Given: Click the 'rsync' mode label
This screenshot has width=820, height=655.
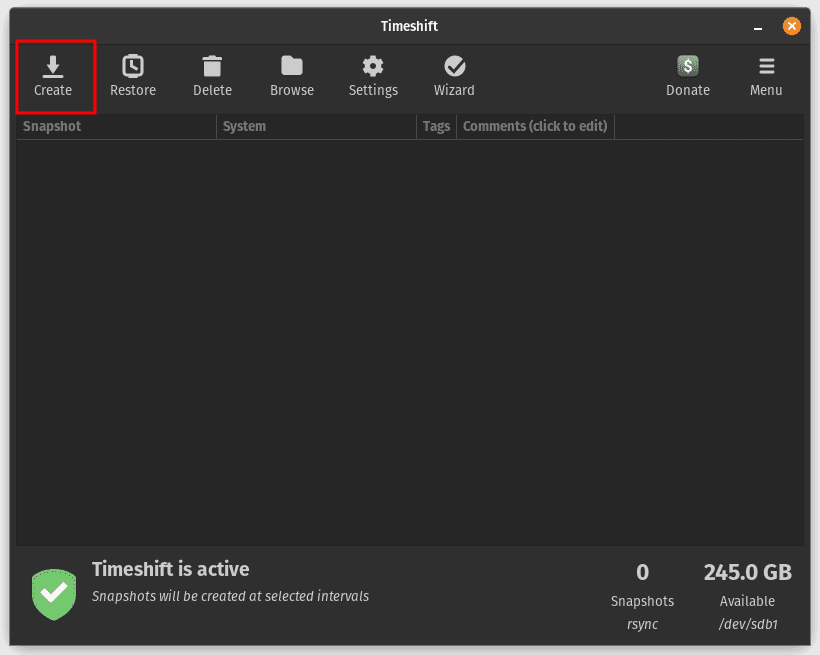Looking at the screenshot, I should pos(643,624).
